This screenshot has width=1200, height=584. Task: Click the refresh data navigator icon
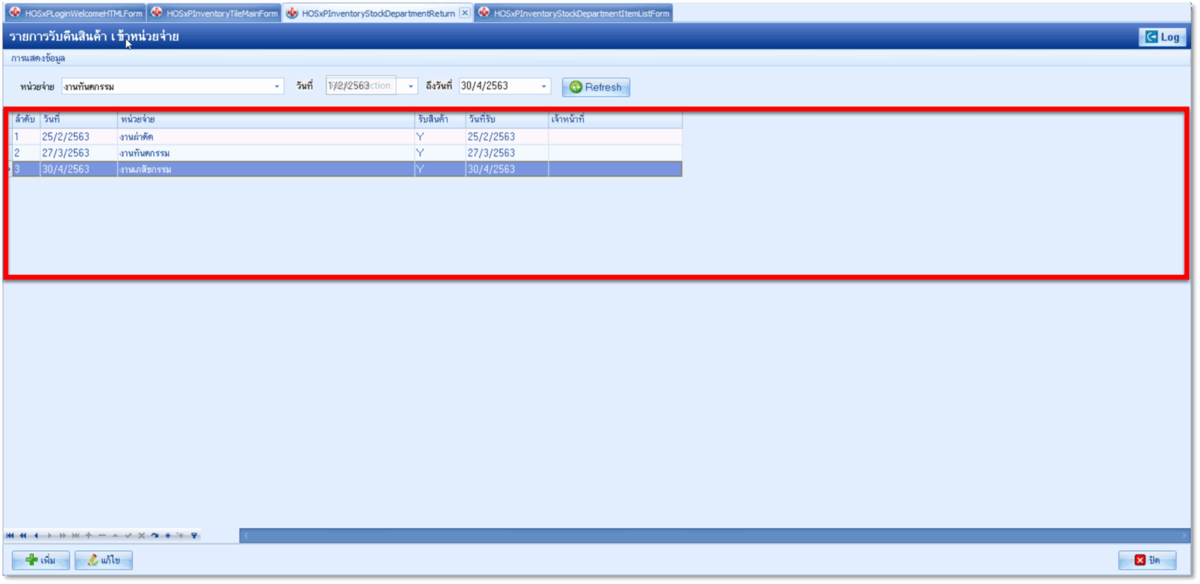[x=154, y=536]
